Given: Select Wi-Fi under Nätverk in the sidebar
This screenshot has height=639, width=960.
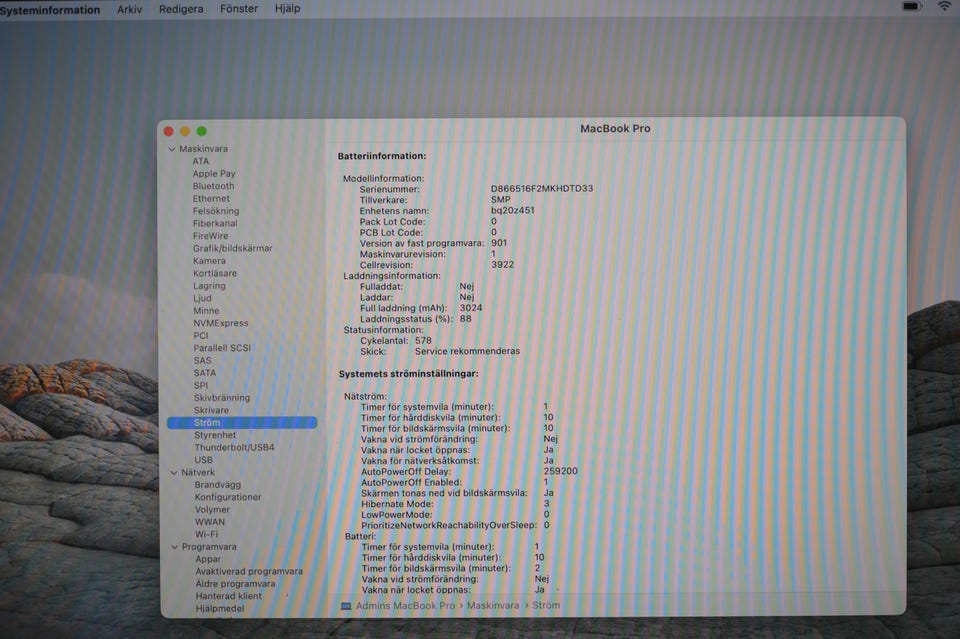Looking at the screenshot, I should [206, 534].
